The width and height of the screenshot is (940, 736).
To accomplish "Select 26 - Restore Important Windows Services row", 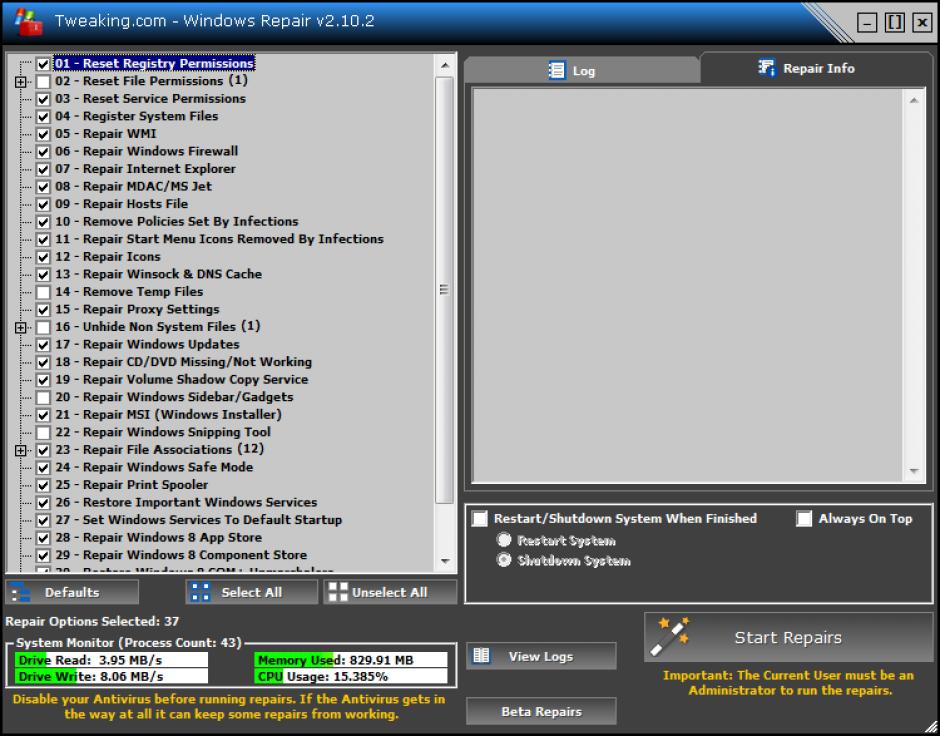I will (186, 502).
